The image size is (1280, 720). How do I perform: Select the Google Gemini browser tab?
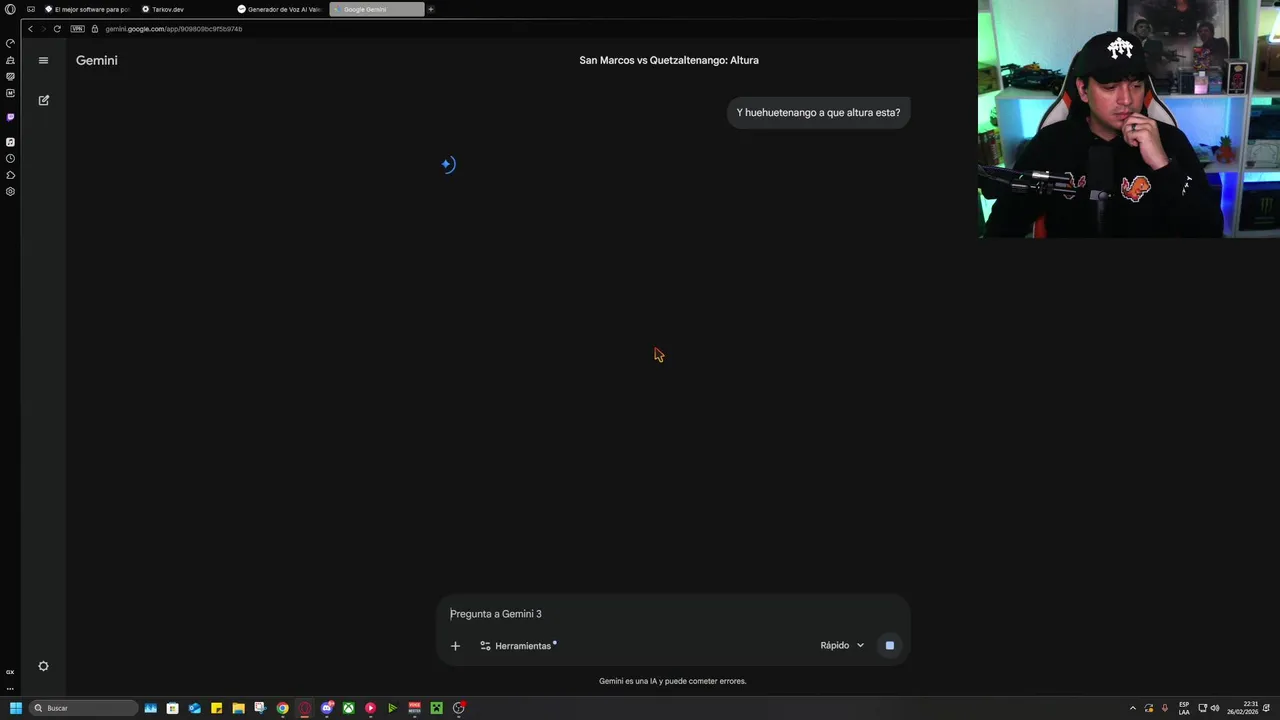[x=376, y=9]
